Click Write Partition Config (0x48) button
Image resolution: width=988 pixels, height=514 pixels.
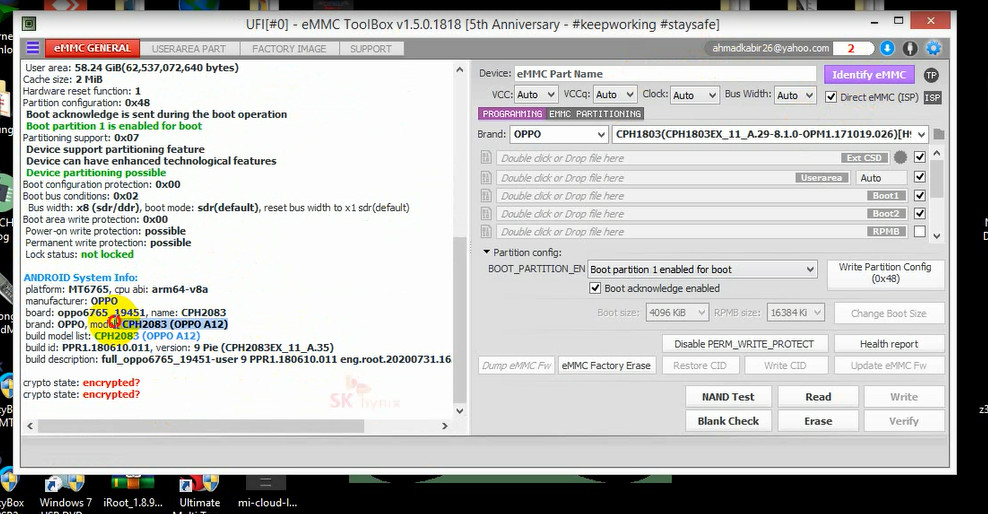885,273
